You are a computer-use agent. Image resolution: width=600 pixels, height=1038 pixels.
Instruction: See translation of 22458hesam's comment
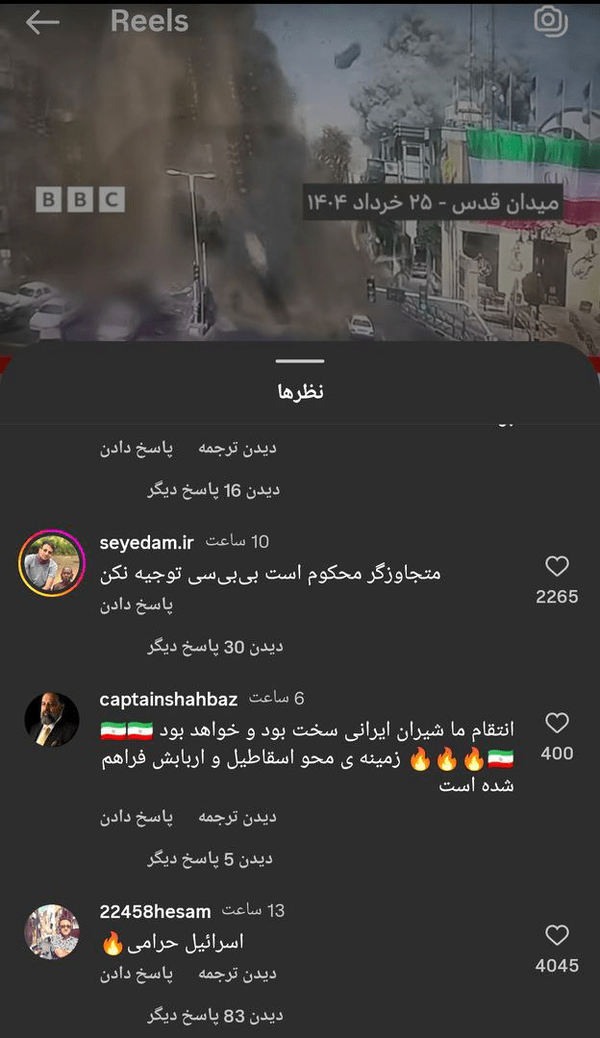coord(237,974)
